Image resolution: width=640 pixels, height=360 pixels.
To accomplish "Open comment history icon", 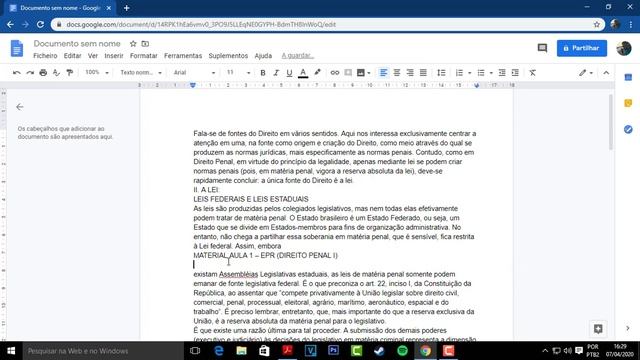I will (x=542, y=48).
